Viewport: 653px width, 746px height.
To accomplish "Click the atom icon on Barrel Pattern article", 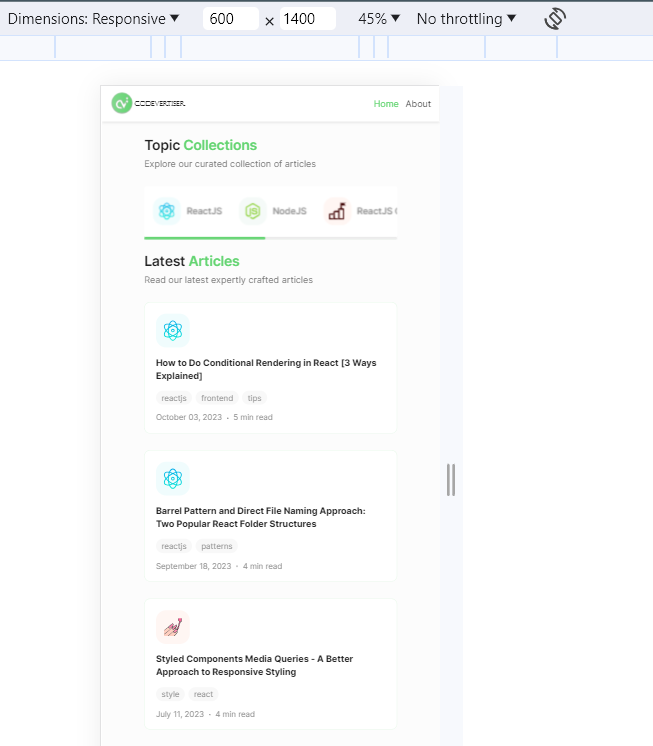I will point(173,478).
